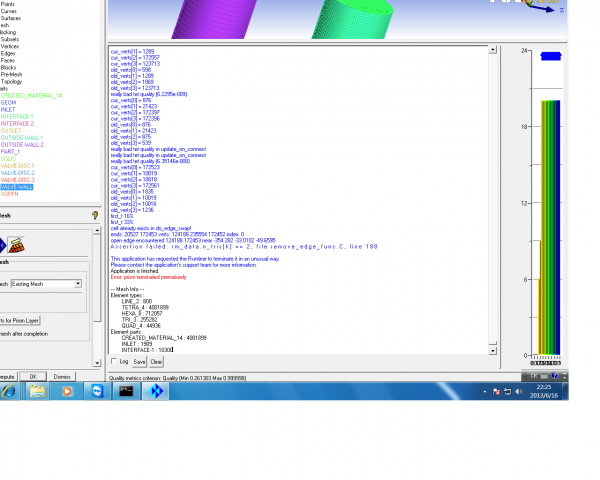Click the language bar keyboard icon
The width and height of the screenshot is (600, 480).
[544, 376]
